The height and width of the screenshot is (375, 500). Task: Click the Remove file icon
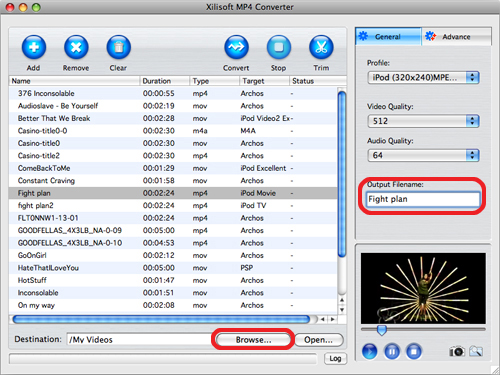click(x=76, y=47)
